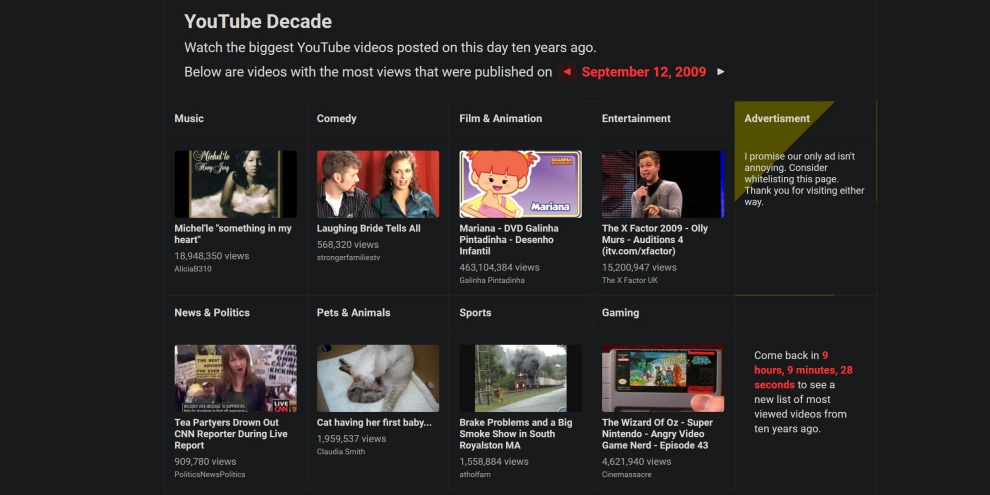Select the Comedy category heading

tap(337, 119)
